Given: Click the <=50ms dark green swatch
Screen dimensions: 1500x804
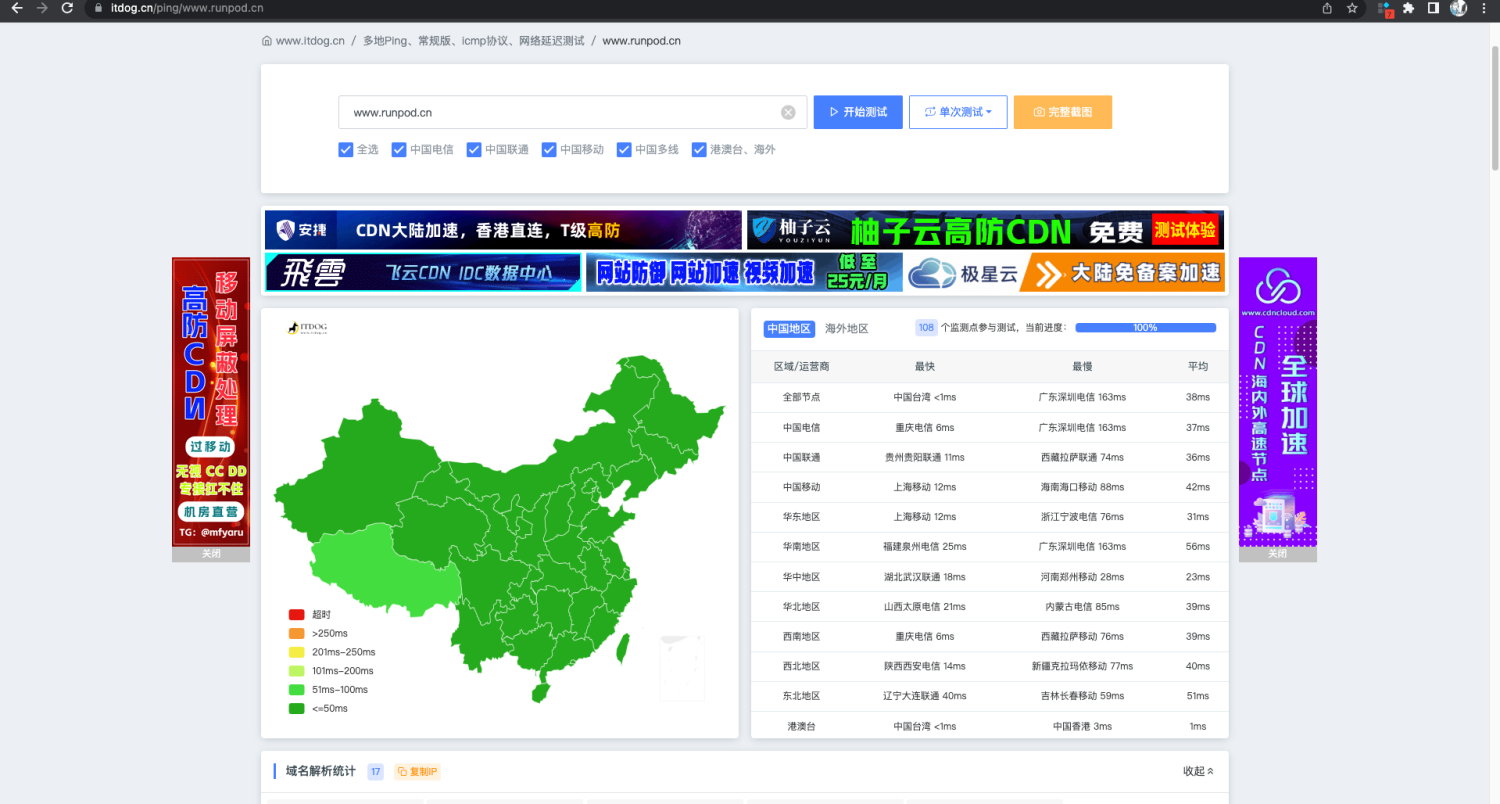Looking at the screenshot, I should click(296, 708).
